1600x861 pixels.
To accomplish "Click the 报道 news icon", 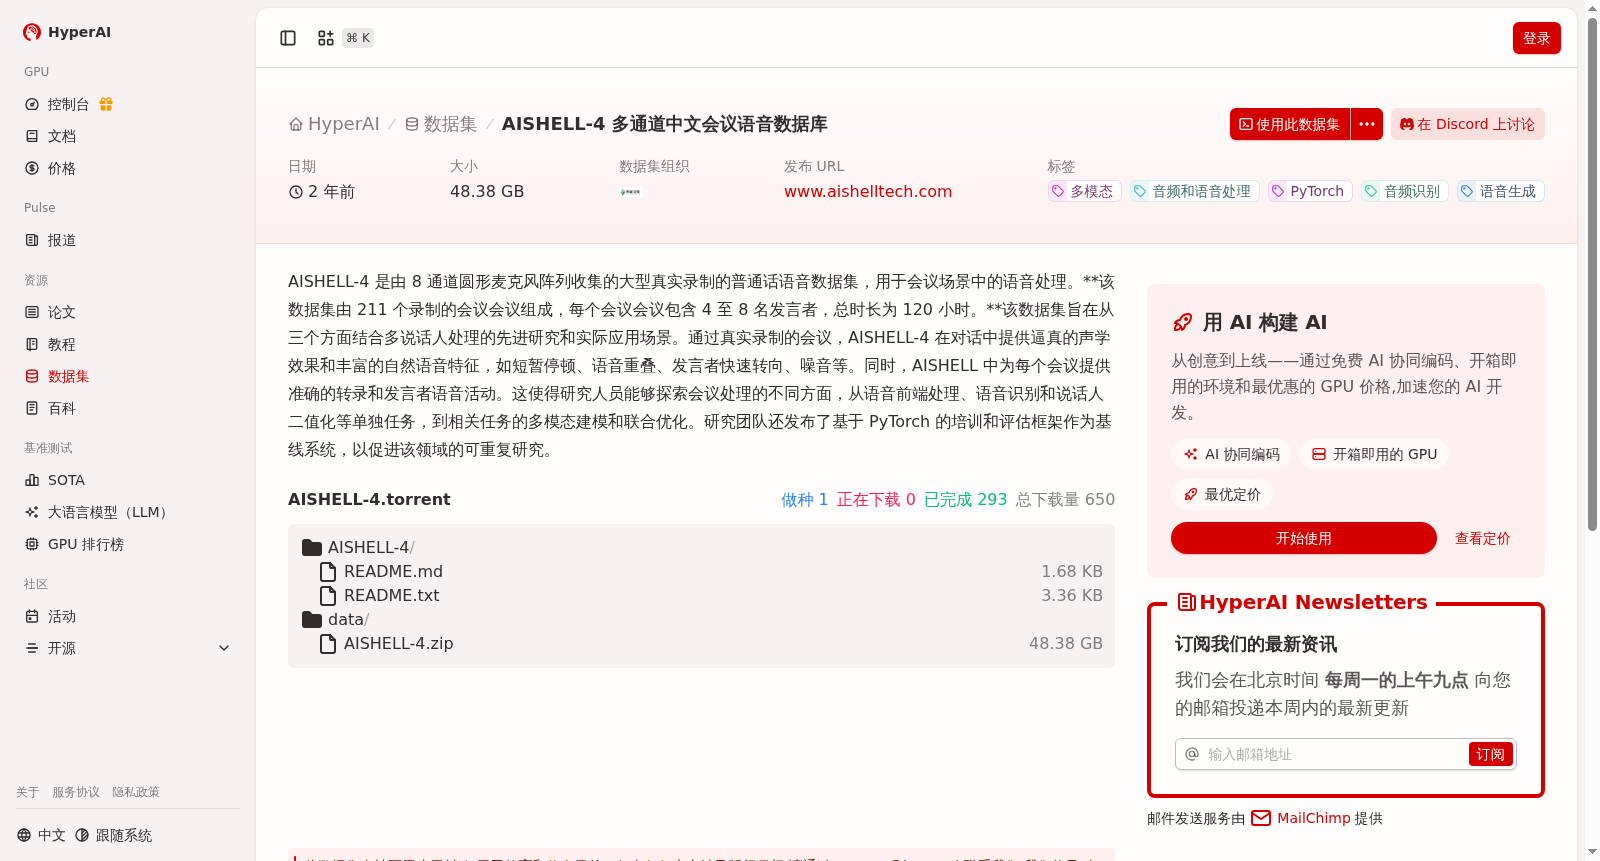I will 32,240.
